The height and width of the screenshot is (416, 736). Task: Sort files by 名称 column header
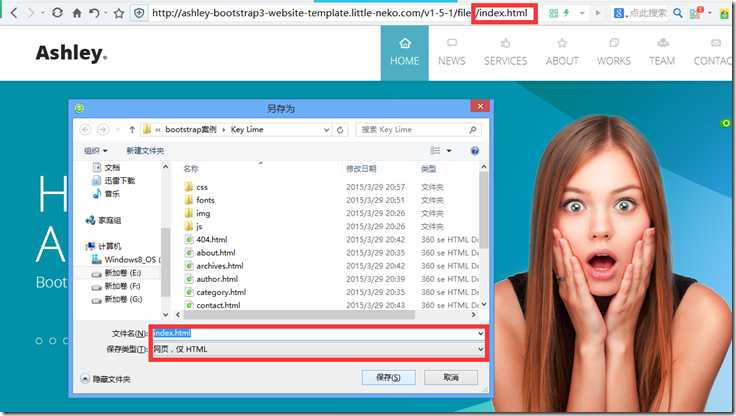point(191,169)
